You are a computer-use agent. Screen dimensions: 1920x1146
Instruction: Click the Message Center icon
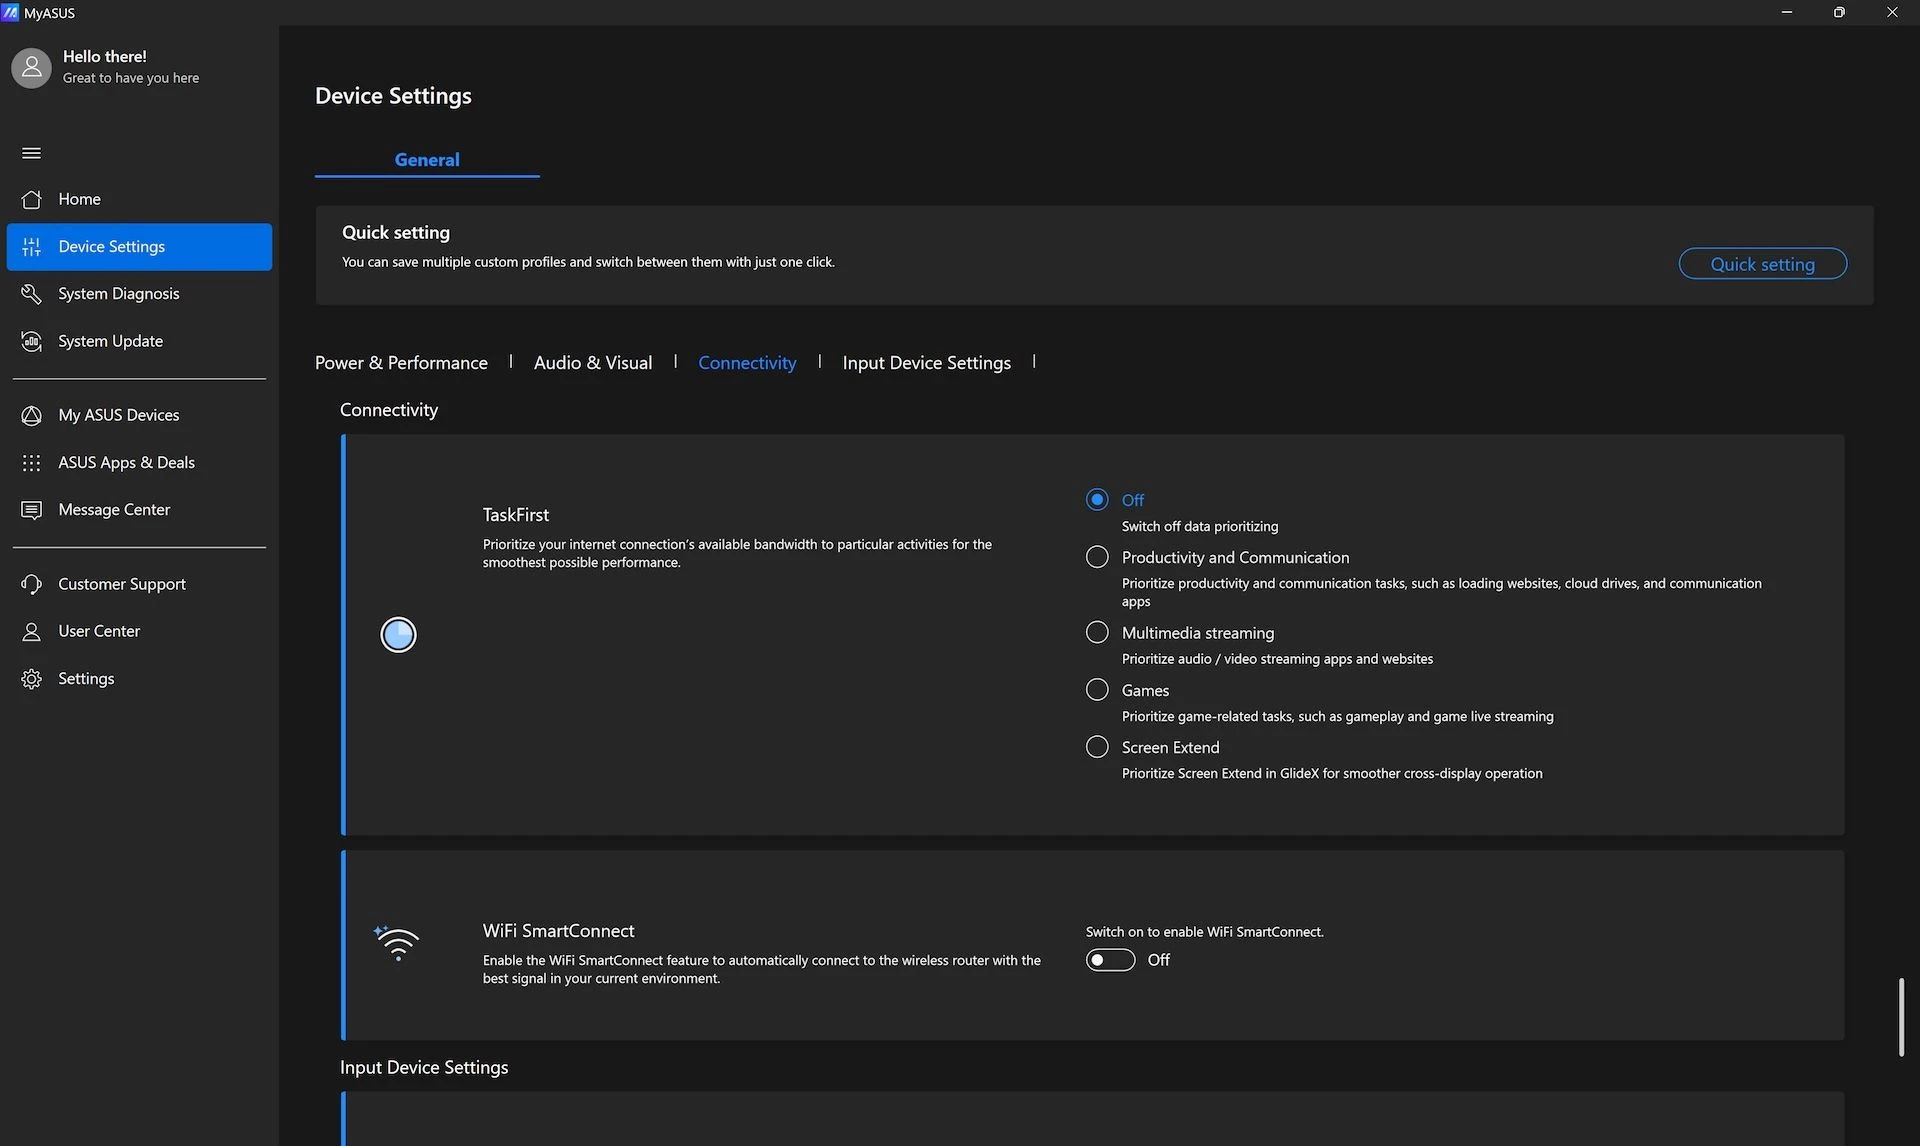[31, 510]
